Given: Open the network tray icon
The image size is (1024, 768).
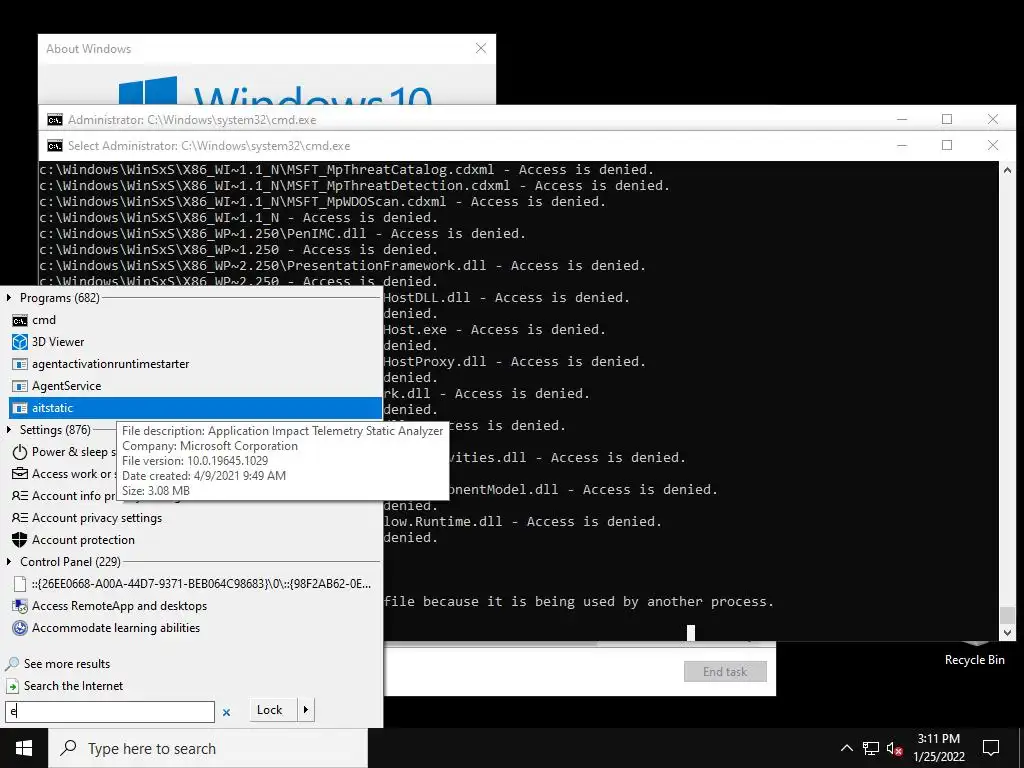Looking at the screenshot, I should click(x=871, y=749).
